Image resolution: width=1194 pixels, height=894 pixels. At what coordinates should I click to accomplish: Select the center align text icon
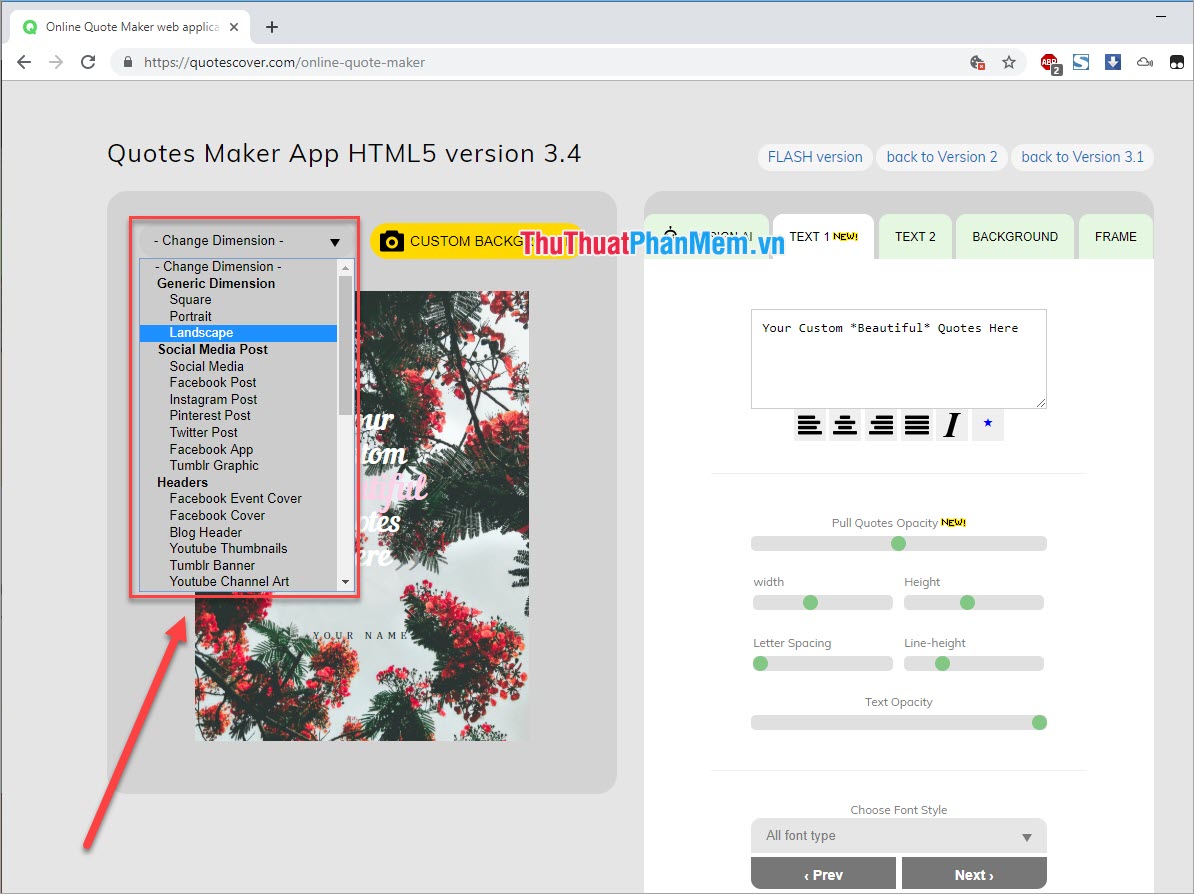[845, 424]
